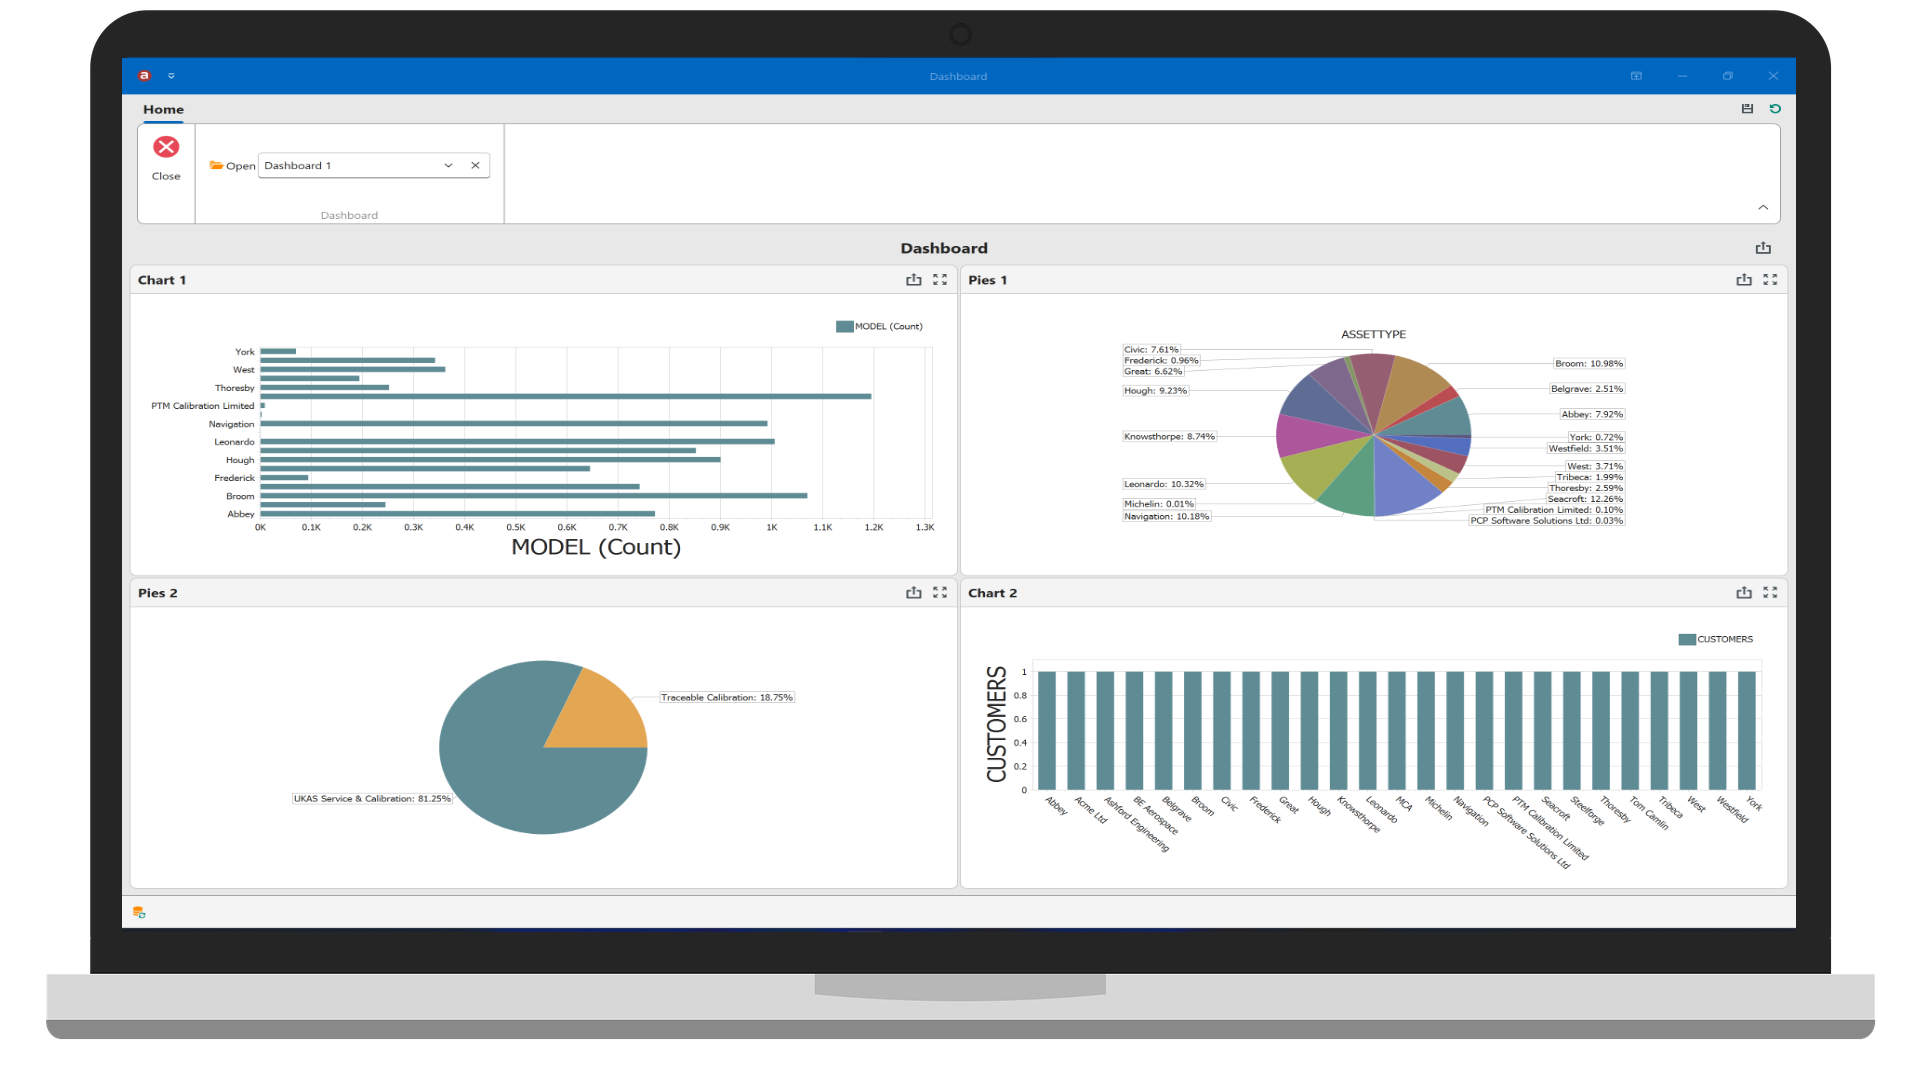Click Open next to the dashboard selector
This screenshot has width=1920, height=1080.
(x=239, y=166)
